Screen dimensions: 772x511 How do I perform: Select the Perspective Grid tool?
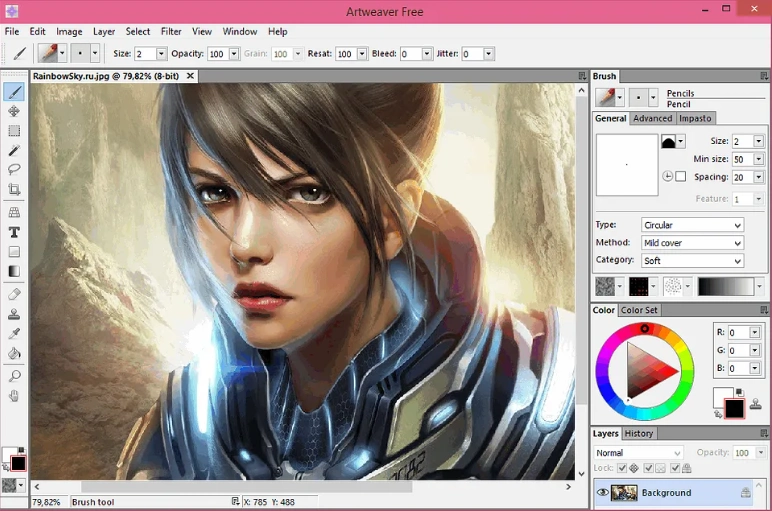click(x=14, y=212)
